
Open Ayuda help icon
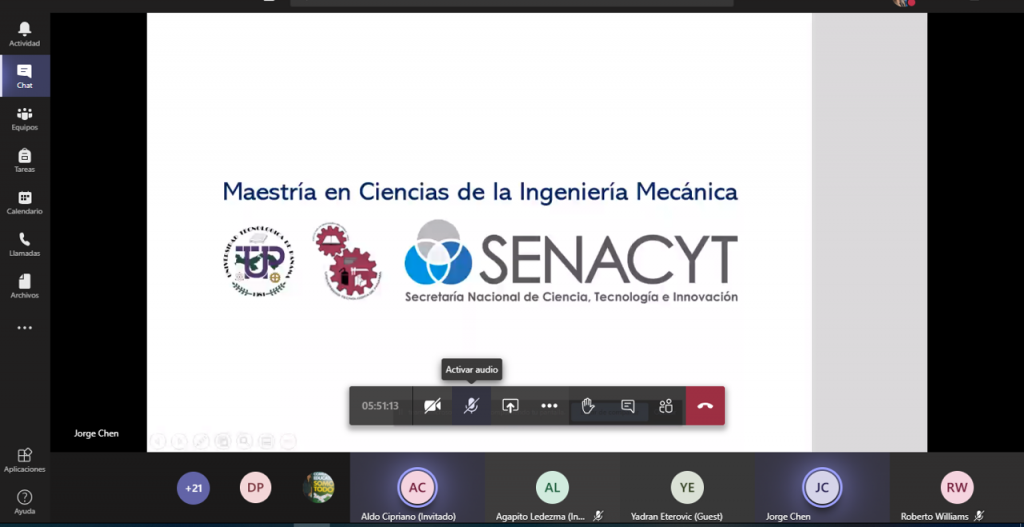point(25,502)
